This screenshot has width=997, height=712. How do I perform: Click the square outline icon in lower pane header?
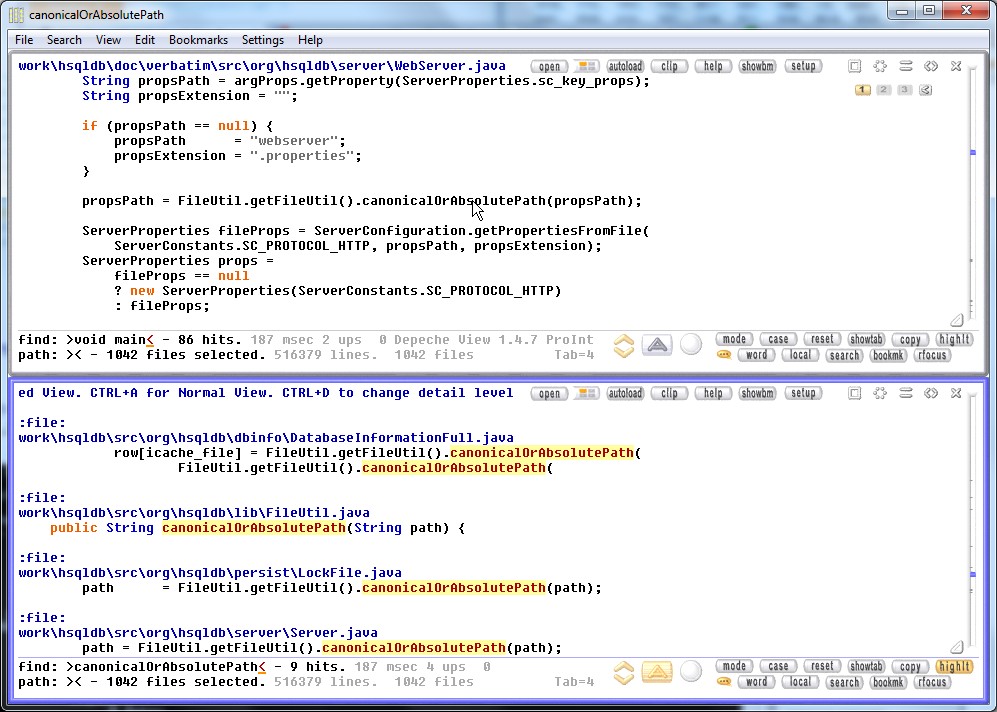coord(855,393)
